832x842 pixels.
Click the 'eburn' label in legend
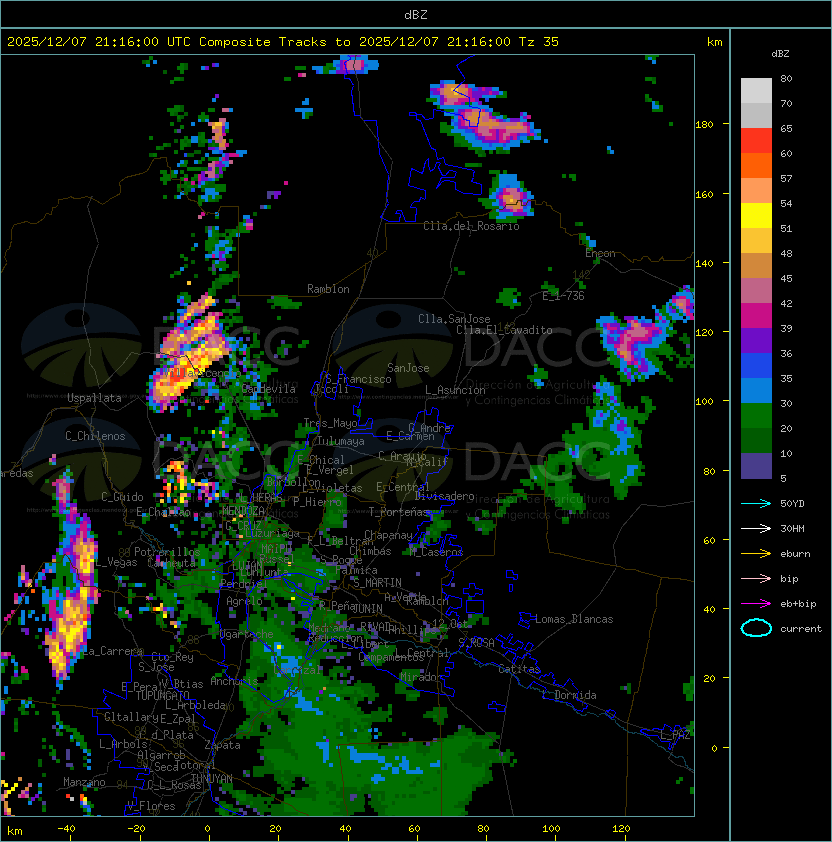(x=795, y=554)
